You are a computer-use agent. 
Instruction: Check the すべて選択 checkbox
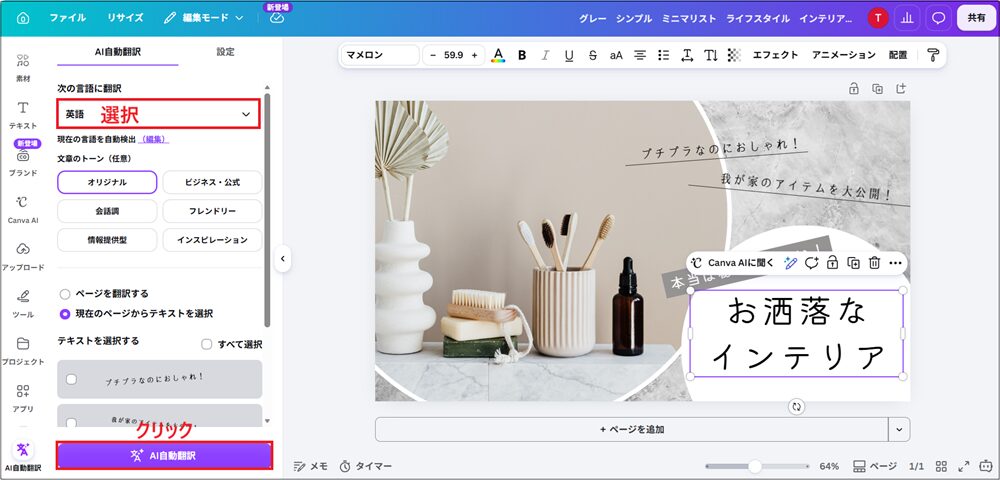207,344
